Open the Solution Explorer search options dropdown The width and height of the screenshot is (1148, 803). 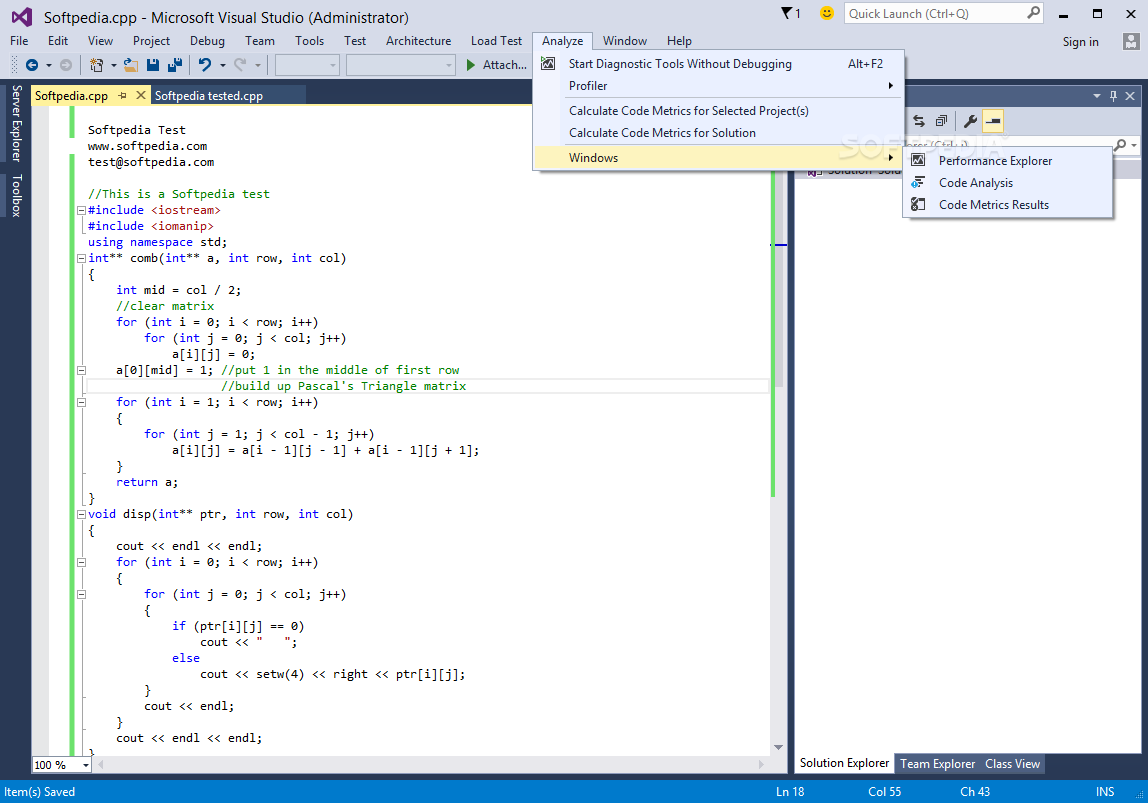tap(1134, 145)
